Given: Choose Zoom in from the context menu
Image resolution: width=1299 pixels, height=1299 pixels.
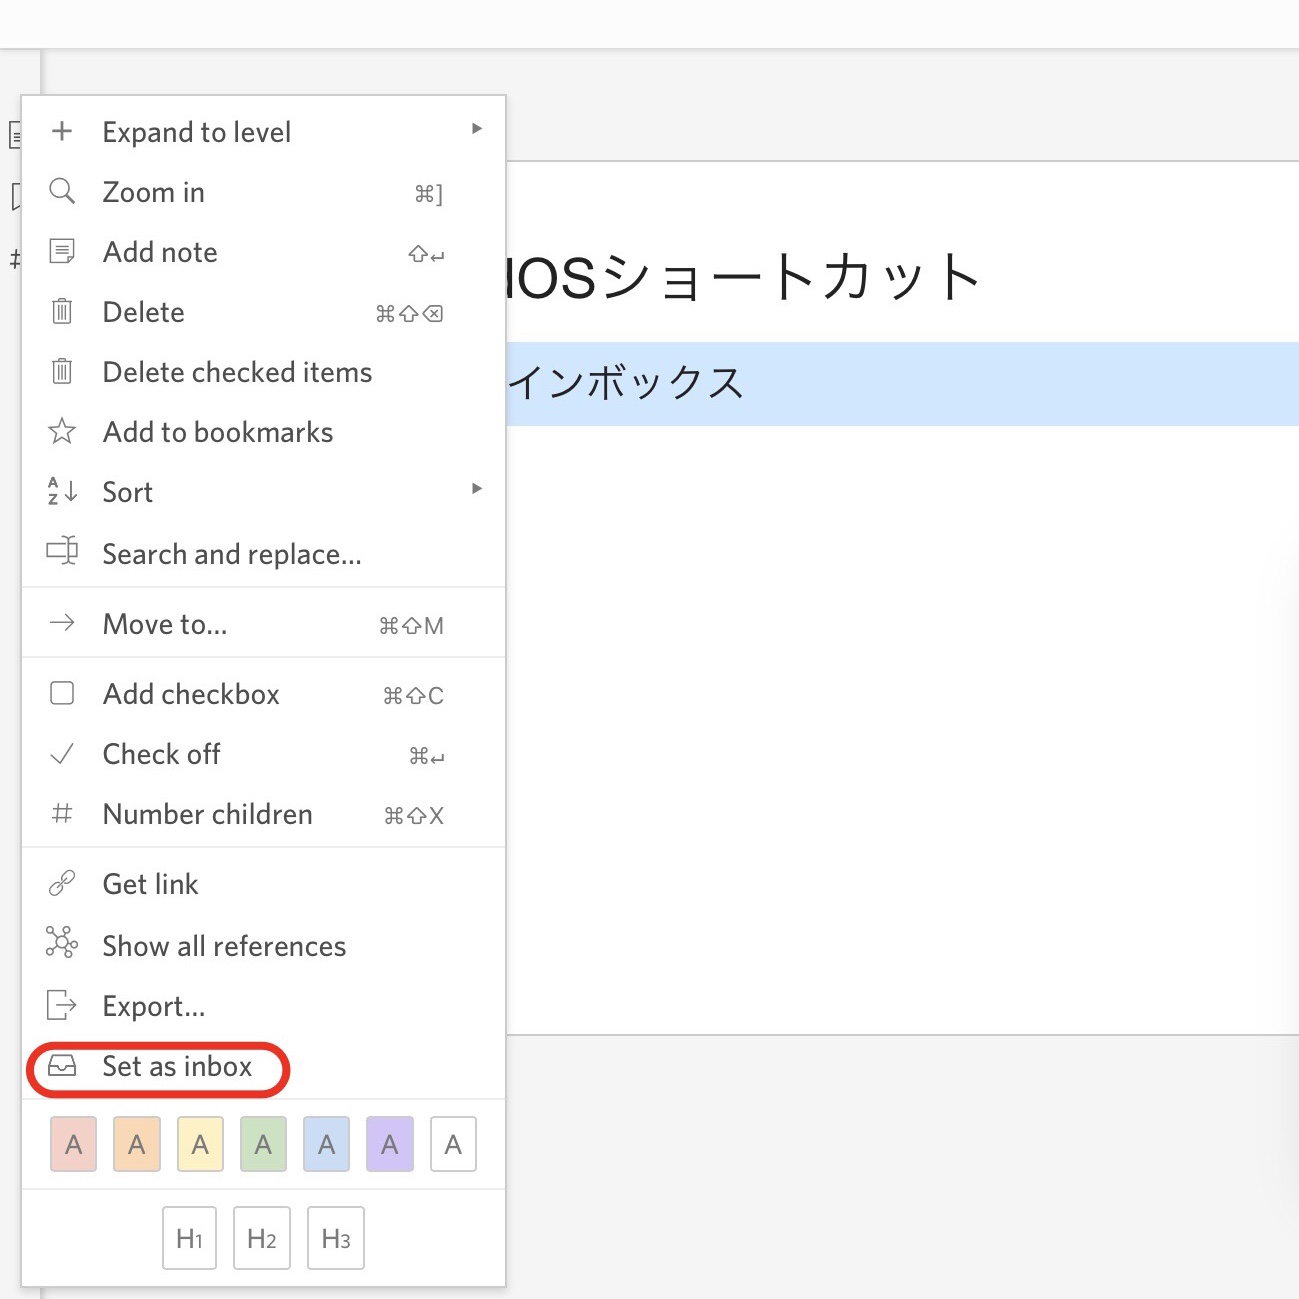Looking at the screenshot, I should point(264,192).
